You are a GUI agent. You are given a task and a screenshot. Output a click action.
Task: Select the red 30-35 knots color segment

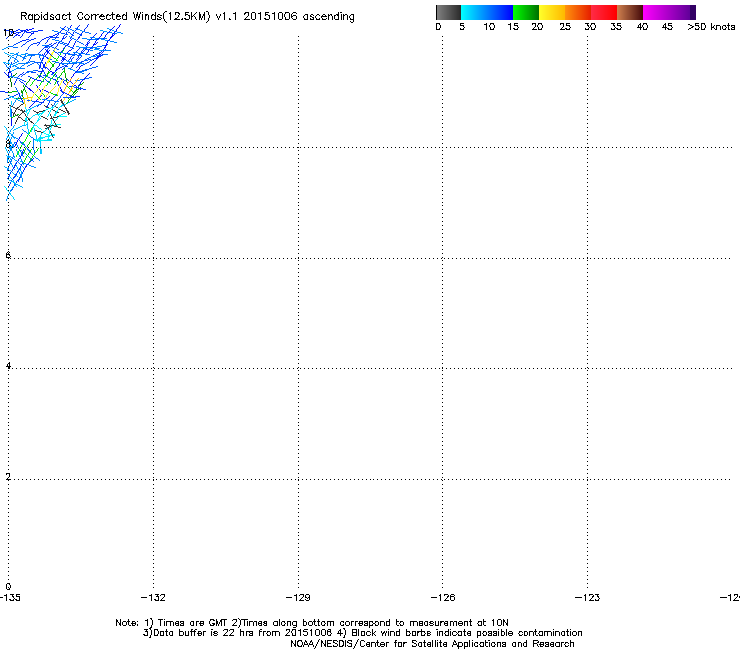604,12
